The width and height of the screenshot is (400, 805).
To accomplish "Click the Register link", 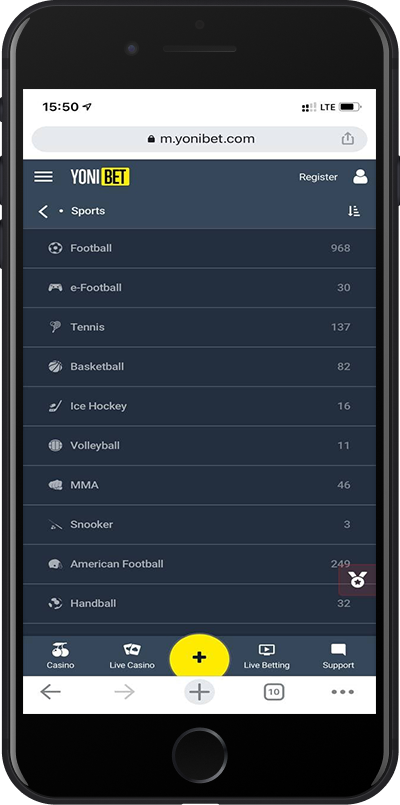I will tap(318, 177).
